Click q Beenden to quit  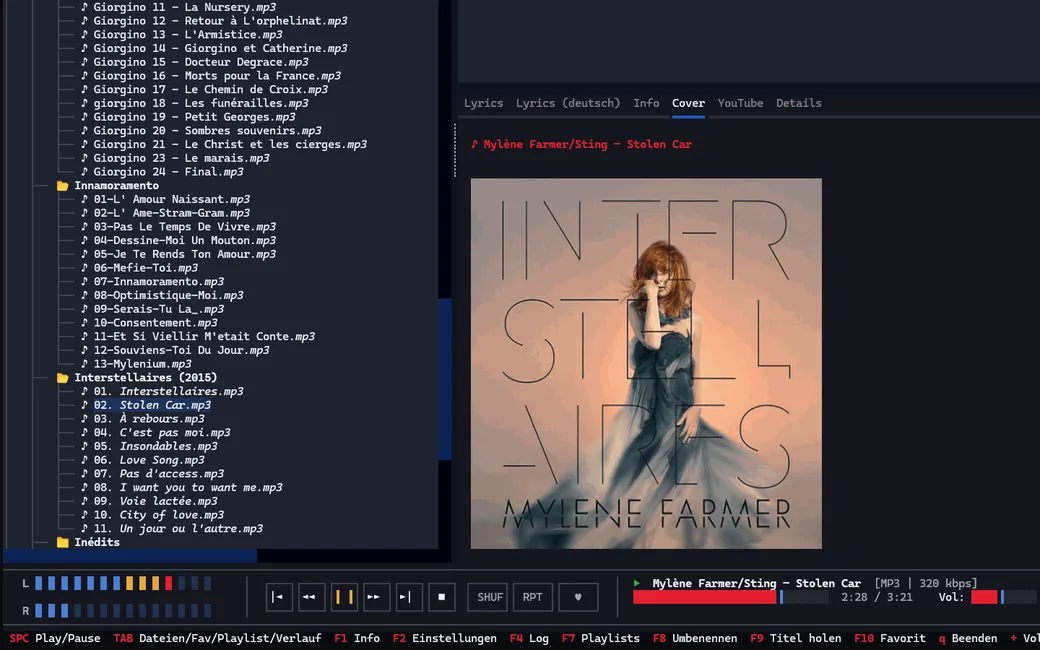click(x=968, y=639)
